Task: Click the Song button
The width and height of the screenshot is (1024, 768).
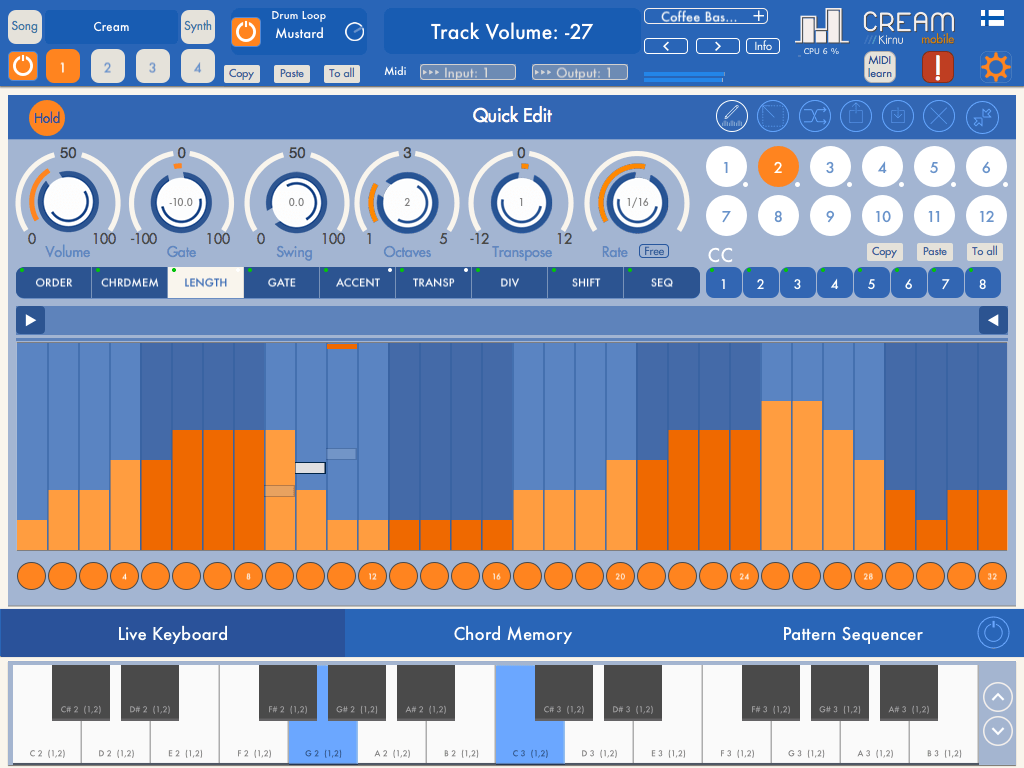Action: coord(24,26)
